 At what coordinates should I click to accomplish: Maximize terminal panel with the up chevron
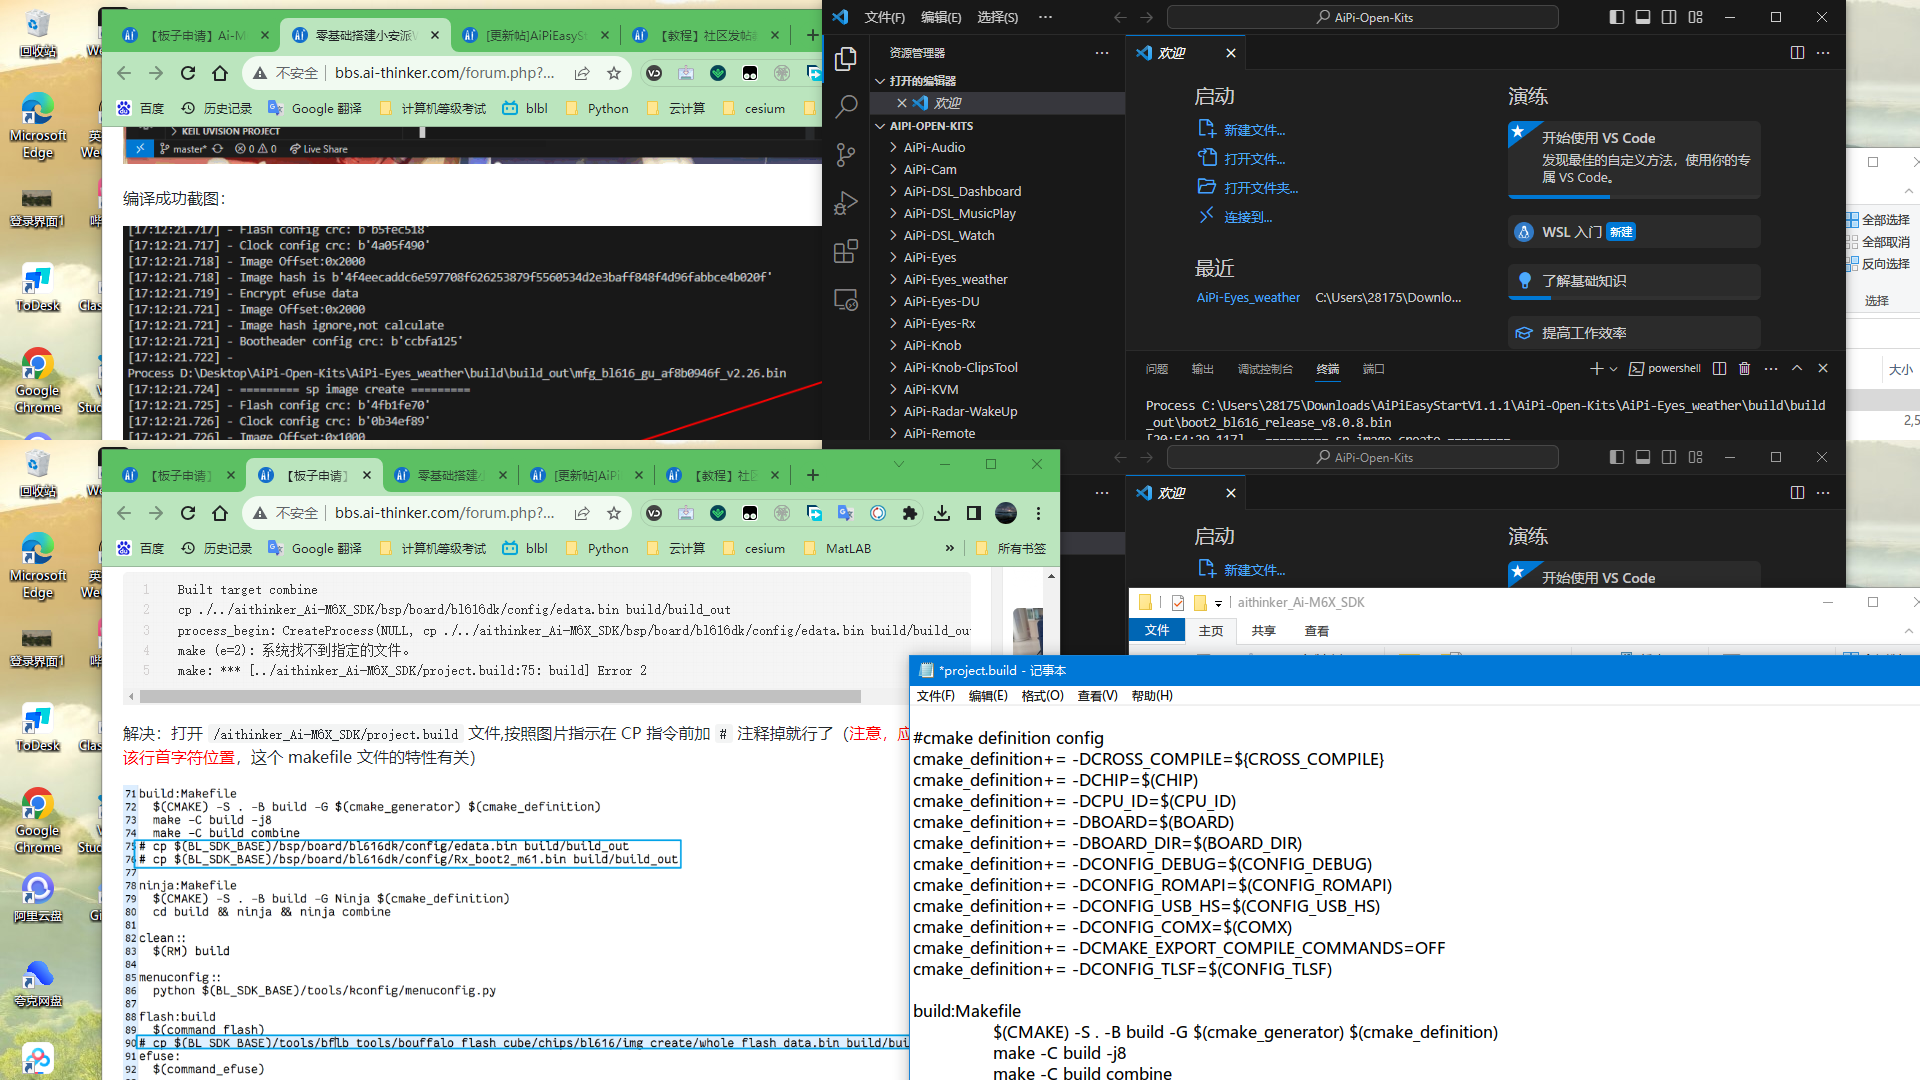pos(1797,368)
